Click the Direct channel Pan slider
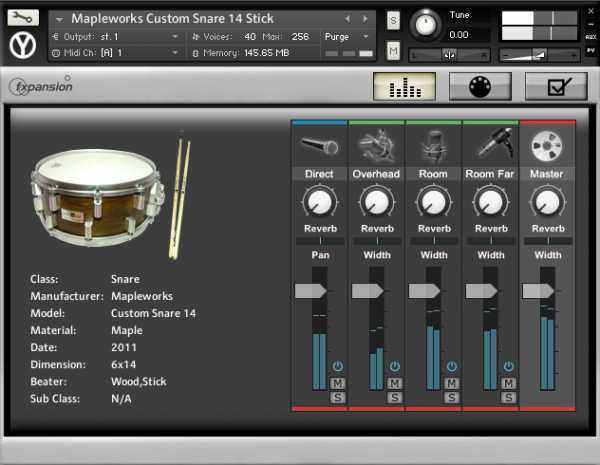This screenshot has height=465, width=600. [x=320, y=241]
